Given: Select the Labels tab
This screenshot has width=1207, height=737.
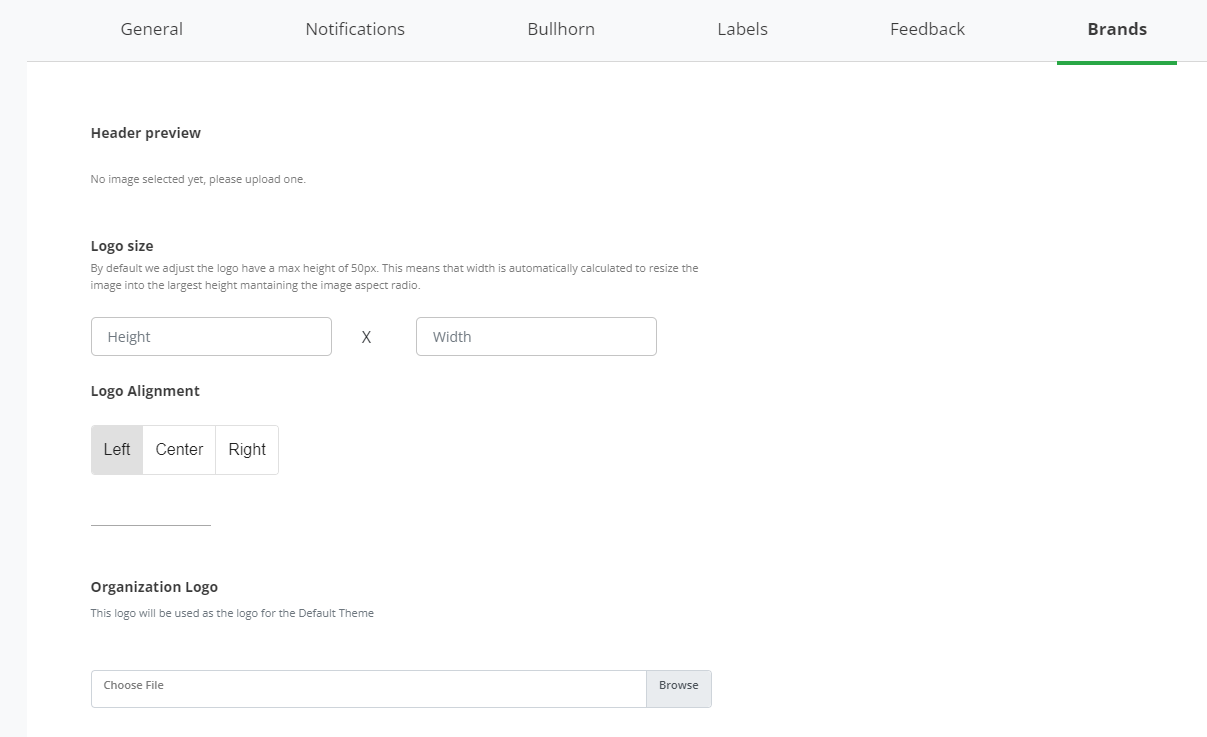Looking at the screenshot, I should [742, 30].
